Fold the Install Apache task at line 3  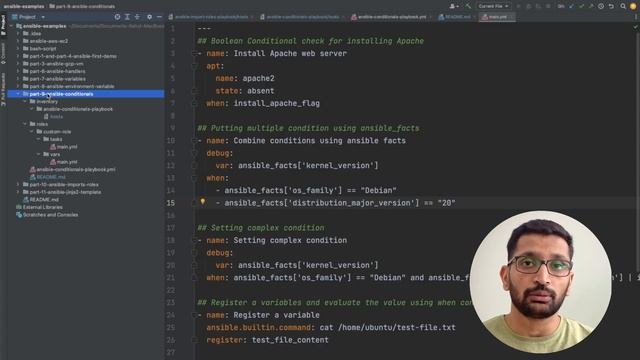click(194, 53)
